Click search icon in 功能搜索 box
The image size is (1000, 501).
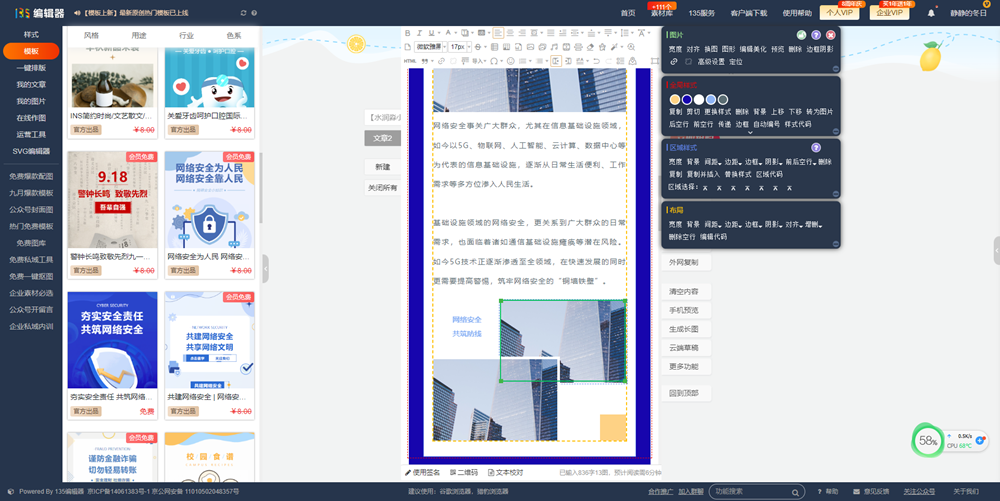[795, 492]
